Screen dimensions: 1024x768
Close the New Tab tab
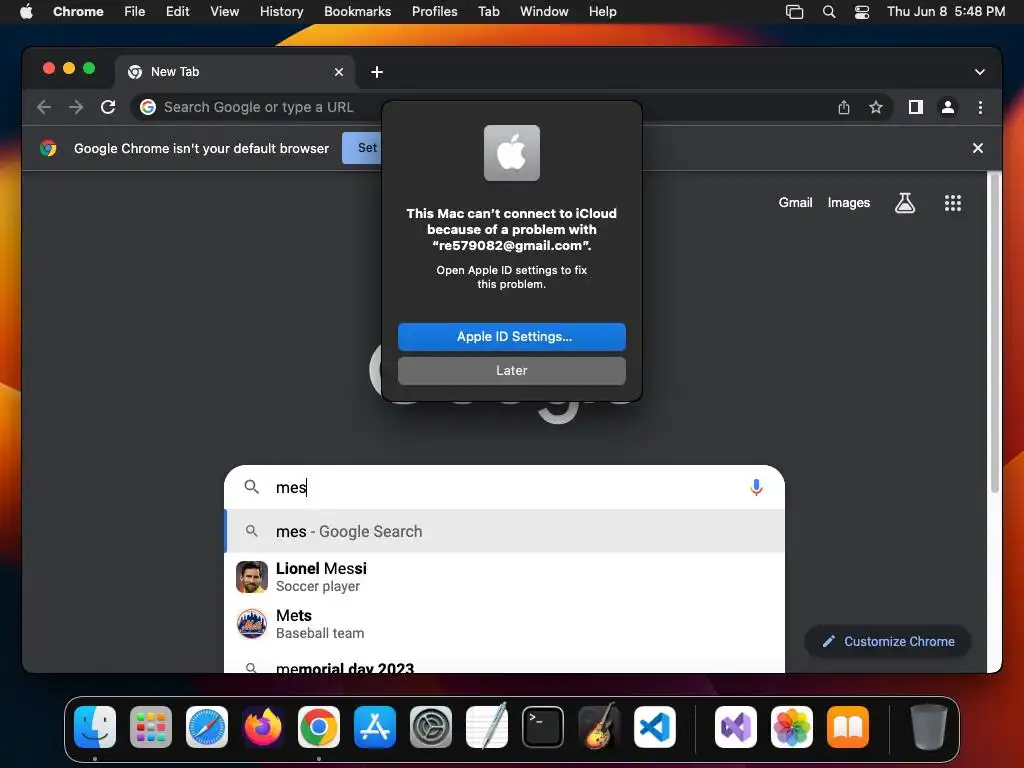pos(338,72)
